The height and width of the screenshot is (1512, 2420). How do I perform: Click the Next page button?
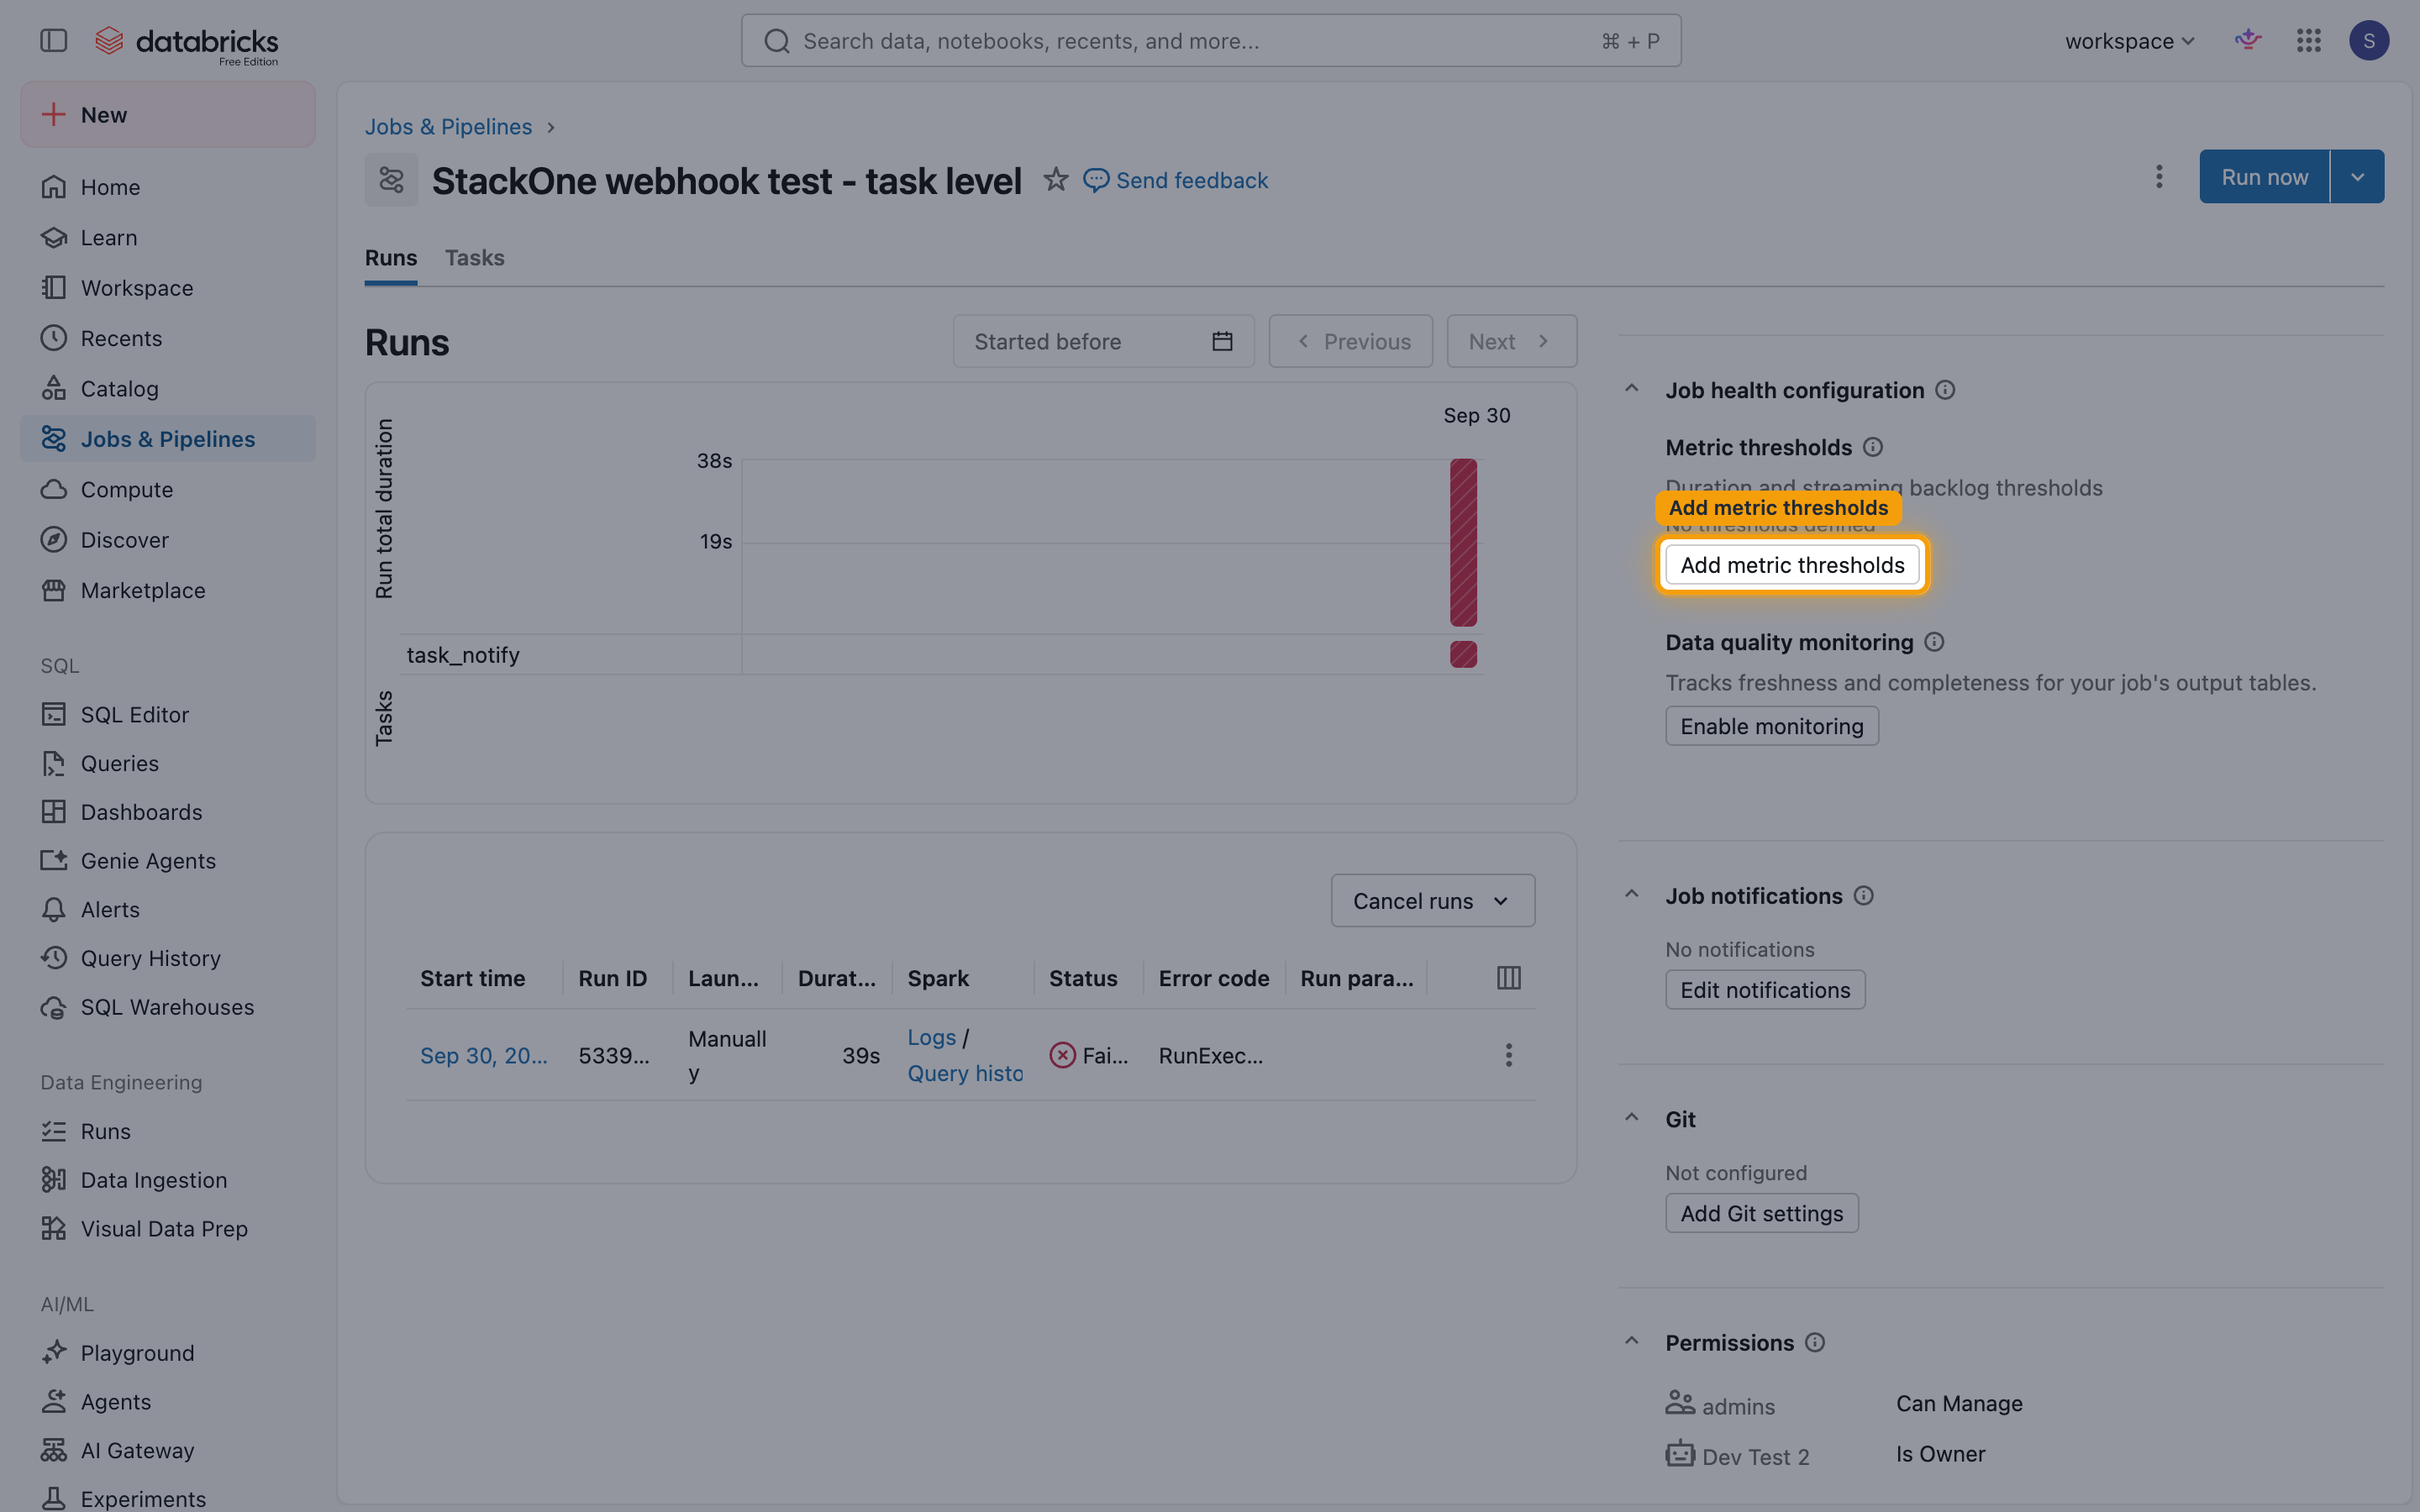(x=1512, y=341)
